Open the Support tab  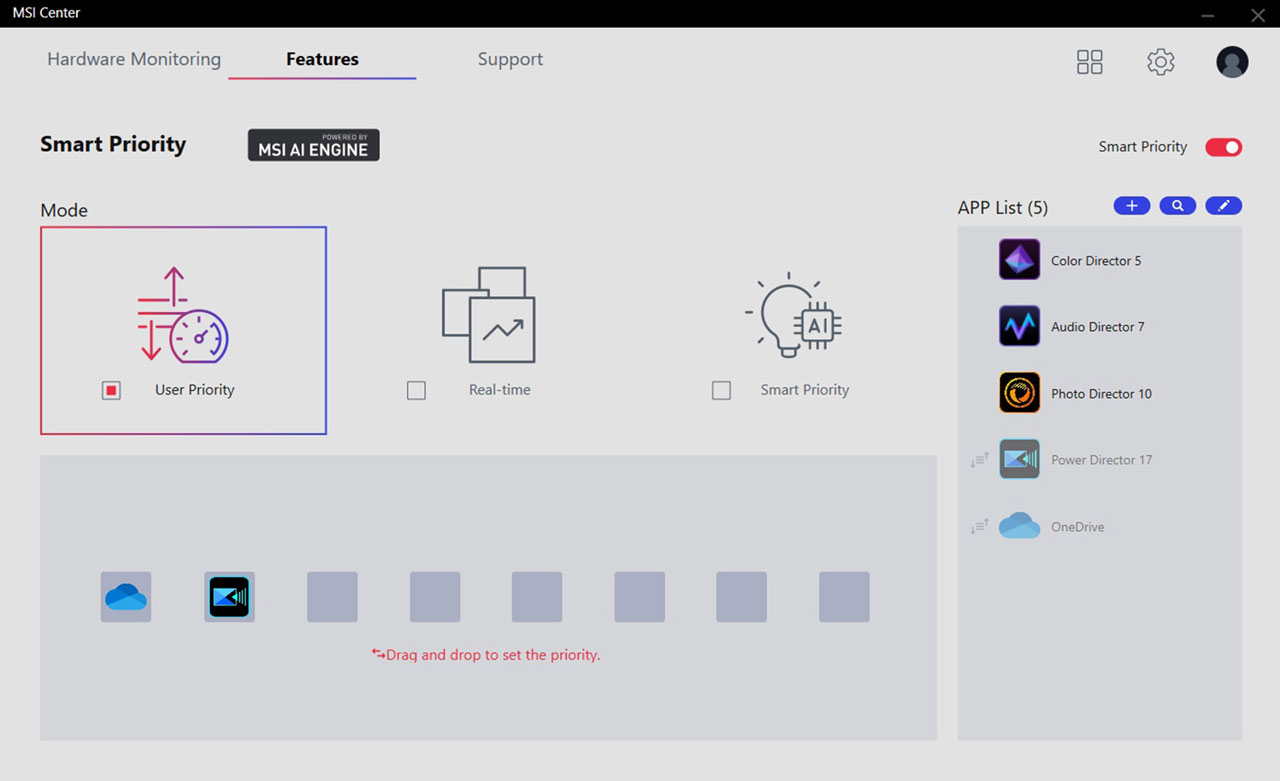510,59
